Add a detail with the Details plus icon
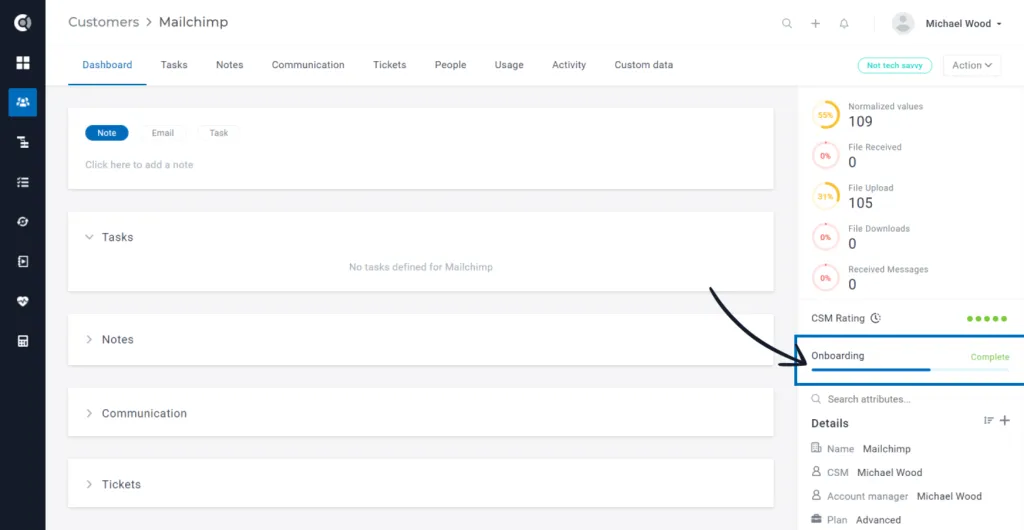Screen dimensions: 1024x530 pyautogui.click(x=1005, y=421)
